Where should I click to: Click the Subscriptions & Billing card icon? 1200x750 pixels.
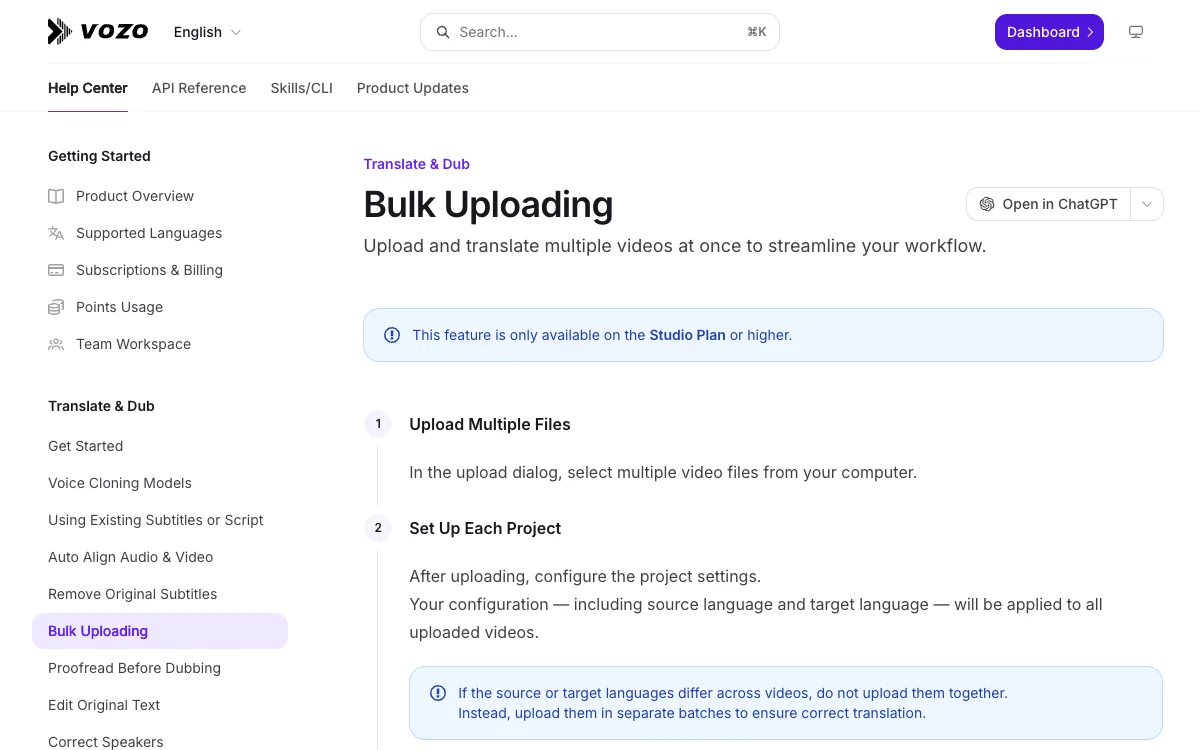[56, 270]
